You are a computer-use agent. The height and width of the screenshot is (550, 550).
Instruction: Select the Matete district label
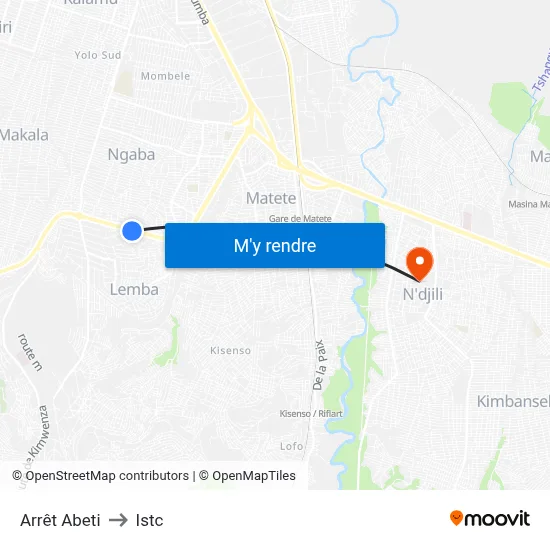pos(271,199)
